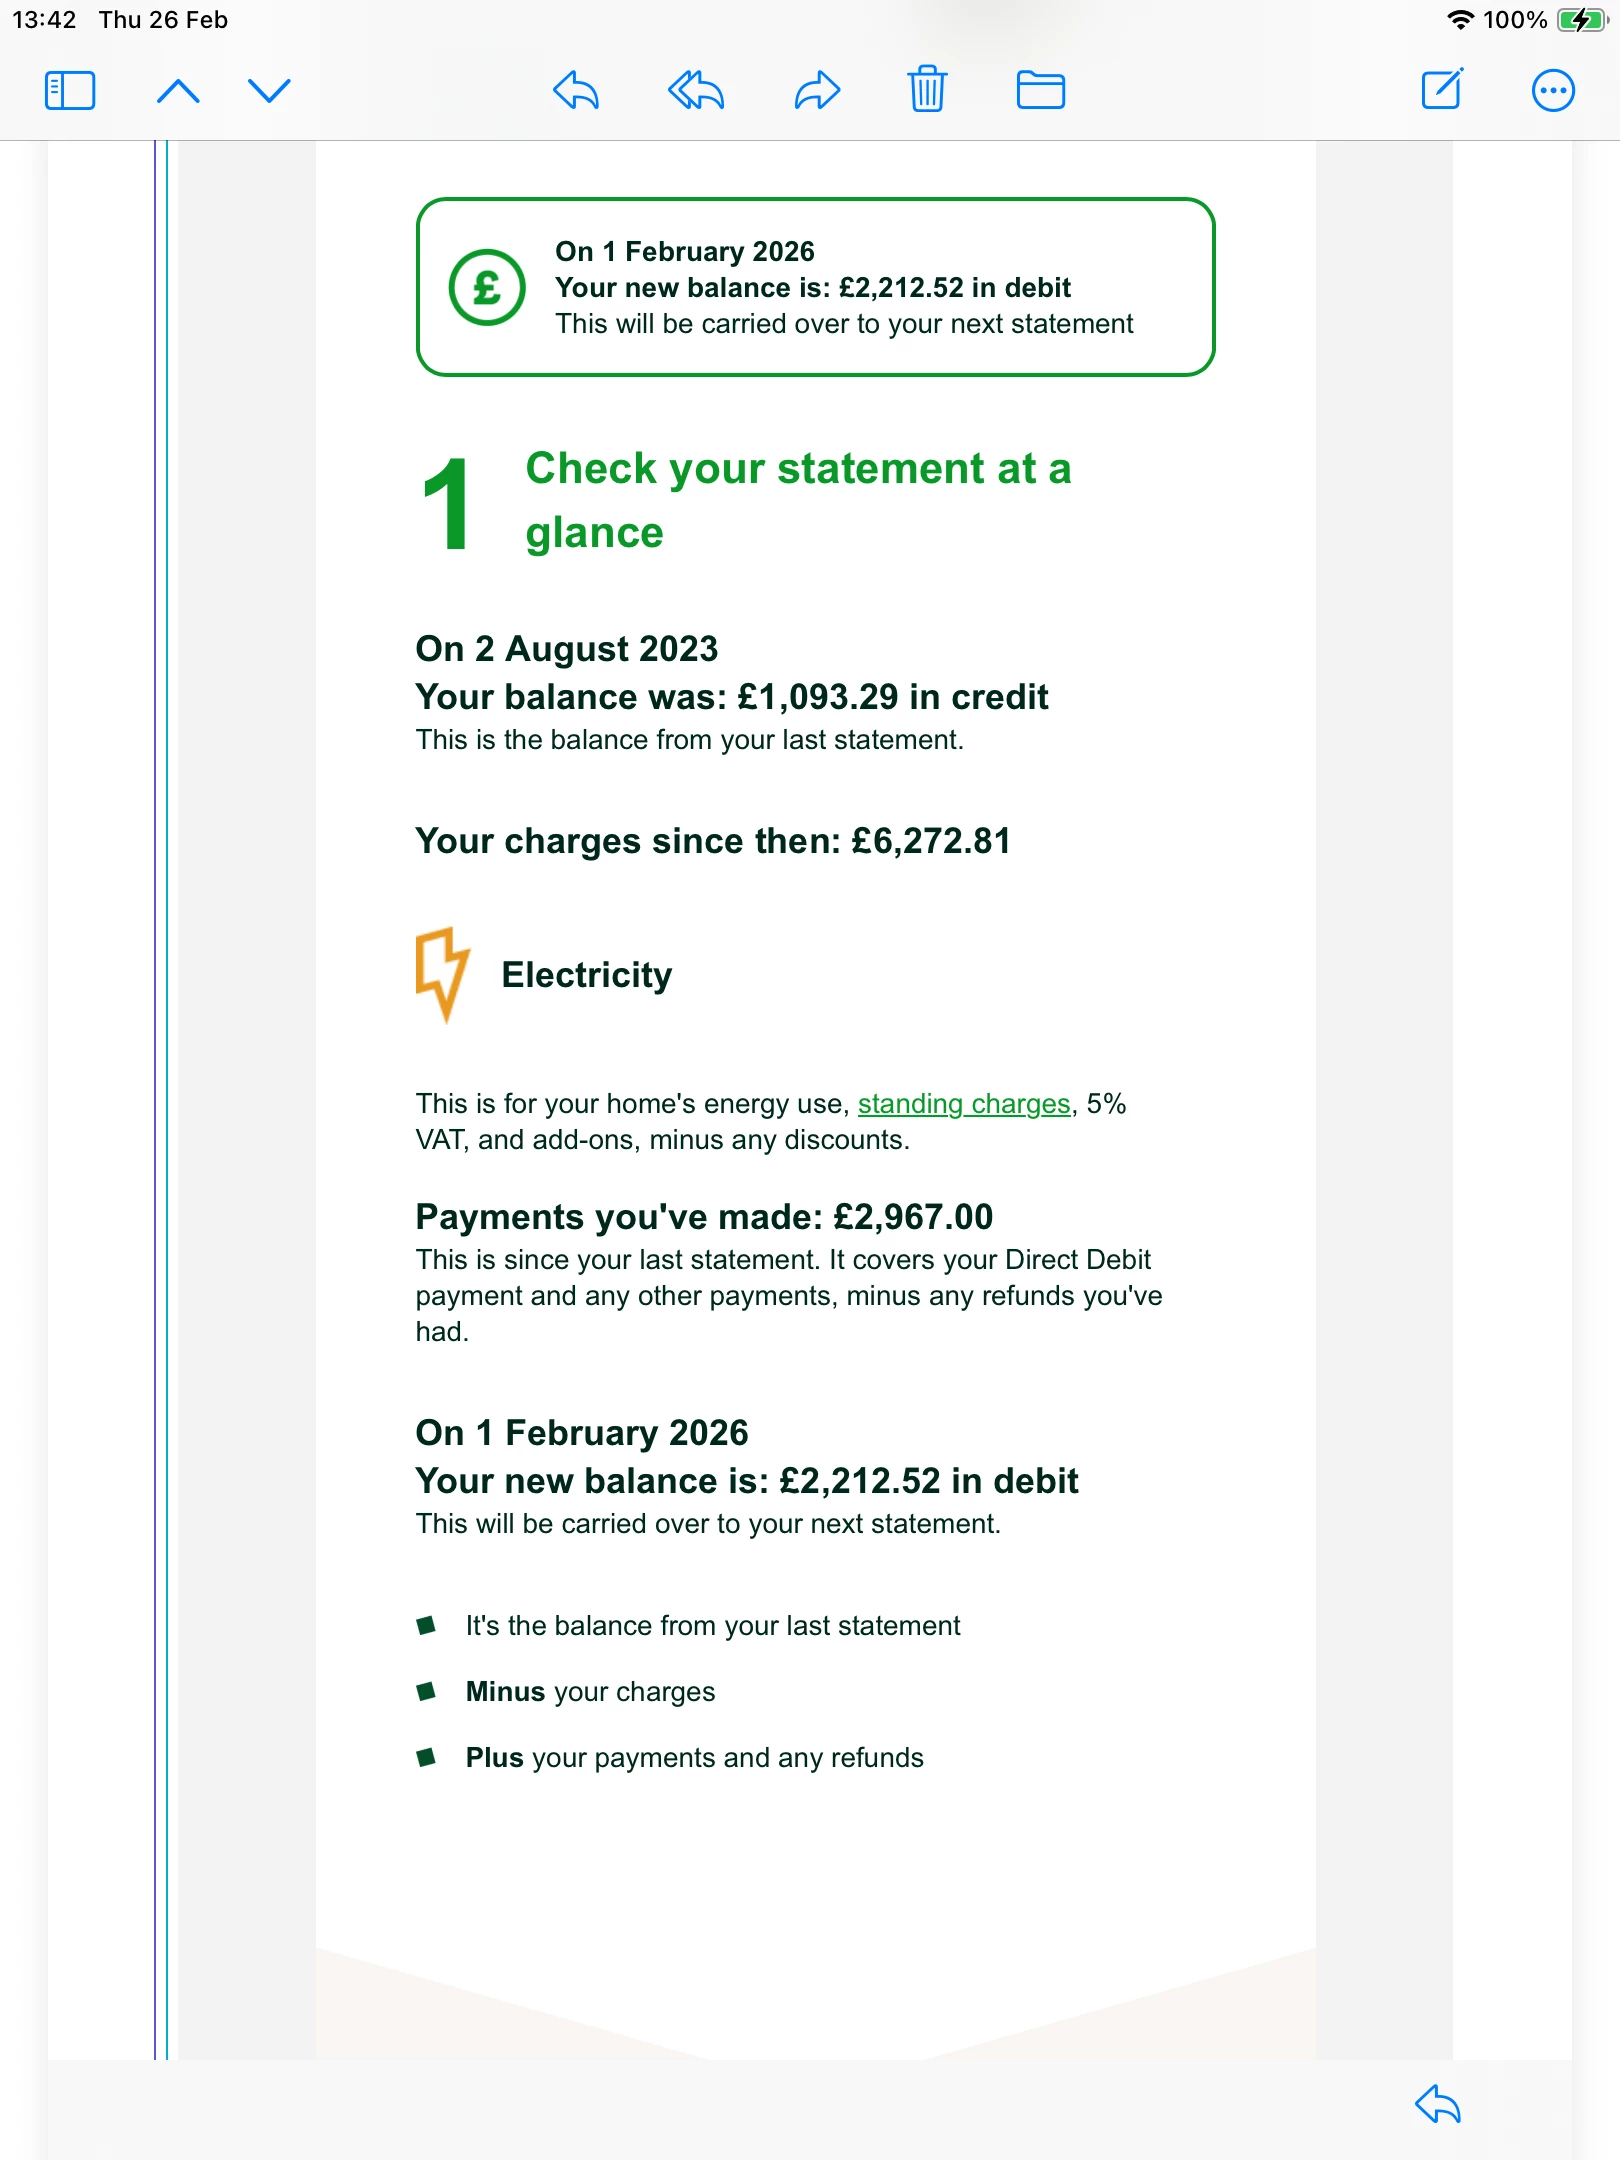Tap the bottom-right quick reply arrow
This screenshot has width=1620, height=2160.
(1438, 2104)
